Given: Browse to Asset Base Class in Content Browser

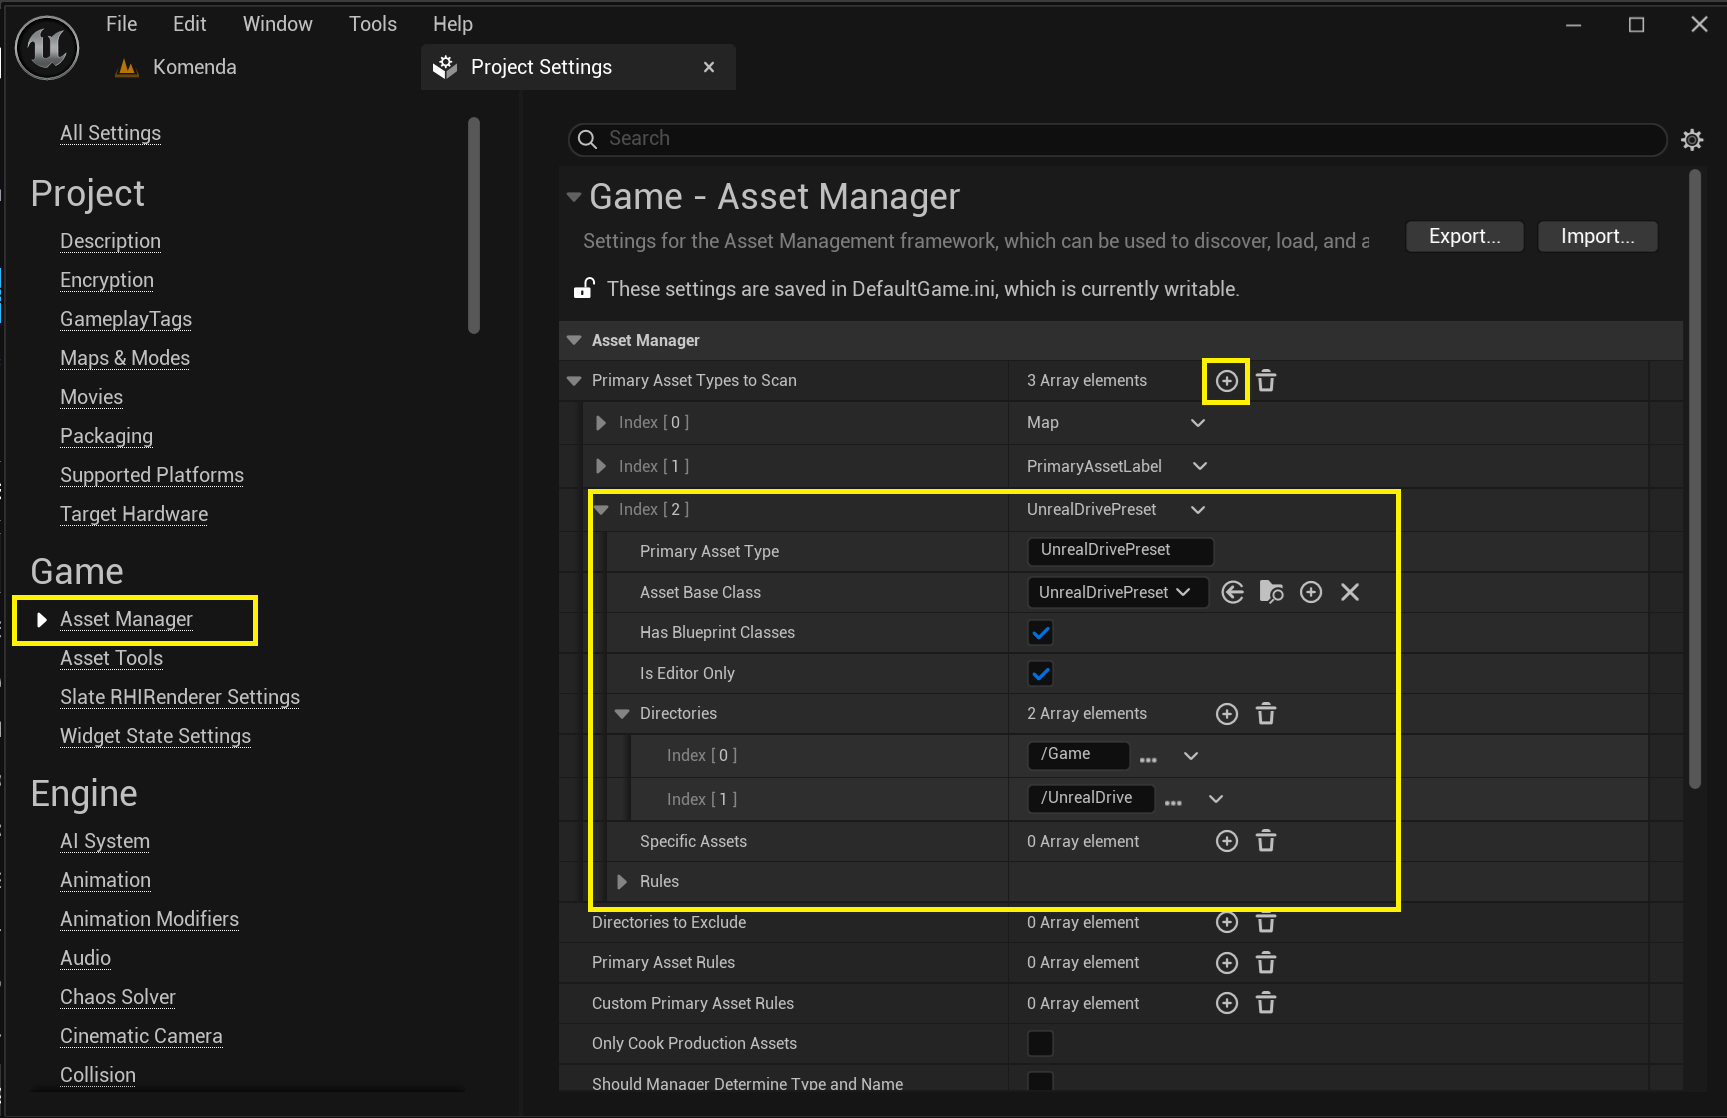Looking at the screenshot, I should tap(1271, 592).
